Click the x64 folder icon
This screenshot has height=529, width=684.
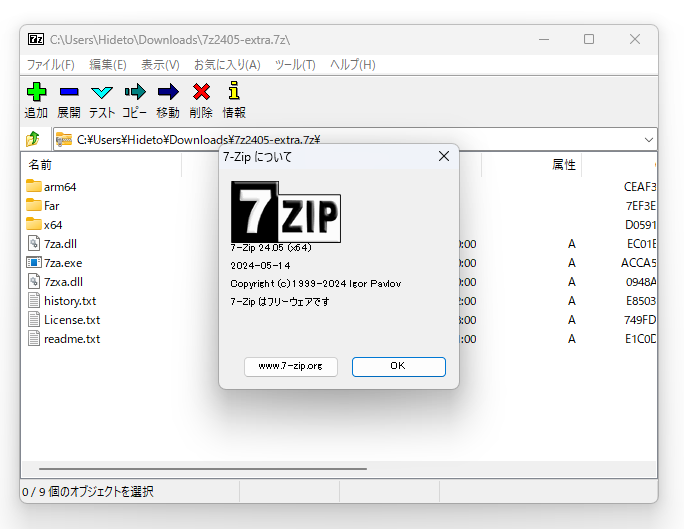[x=34, y=224]
